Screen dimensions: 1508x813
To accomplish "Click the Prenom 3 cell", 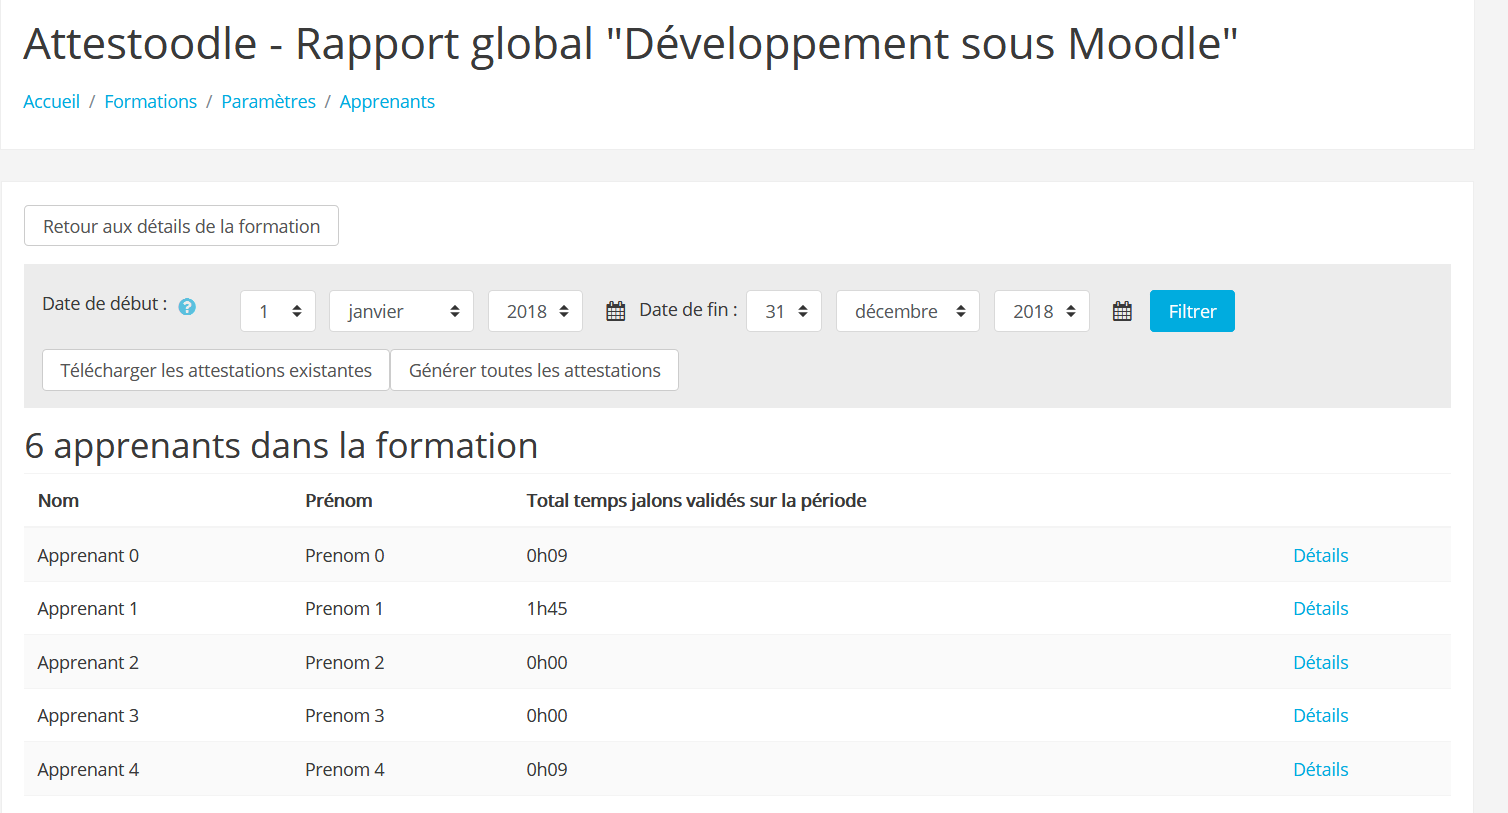I will (345, 715).
